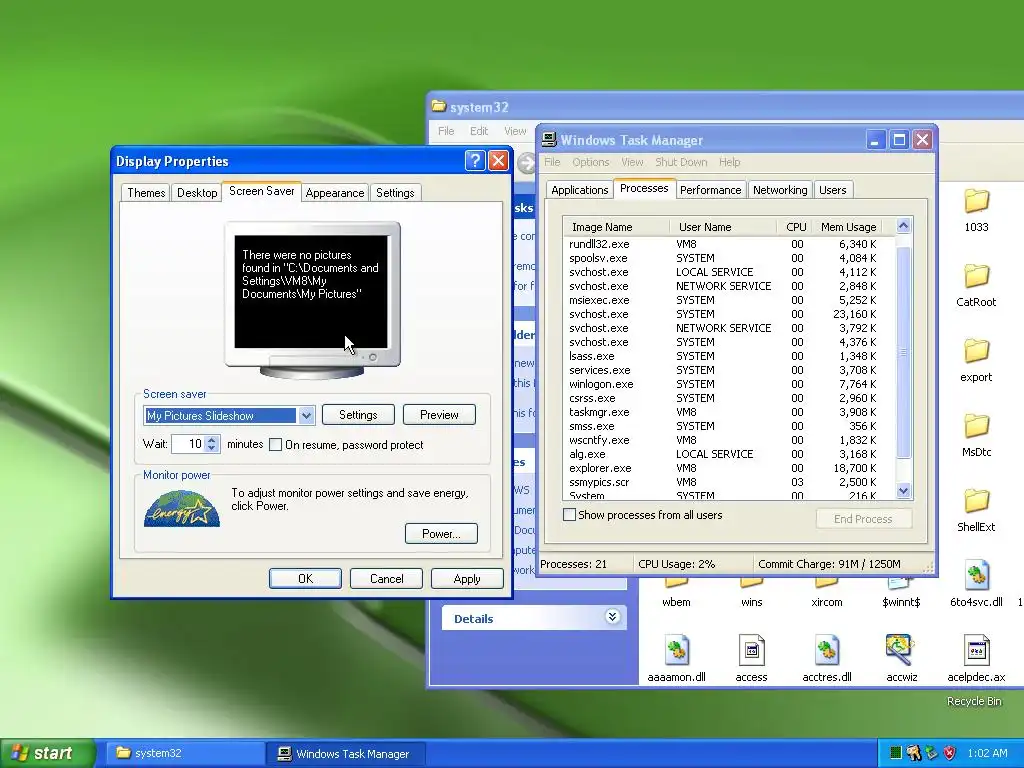Select the accwiz program icon
Viewport: 1024px width, 768px height.
coord(901,650)
